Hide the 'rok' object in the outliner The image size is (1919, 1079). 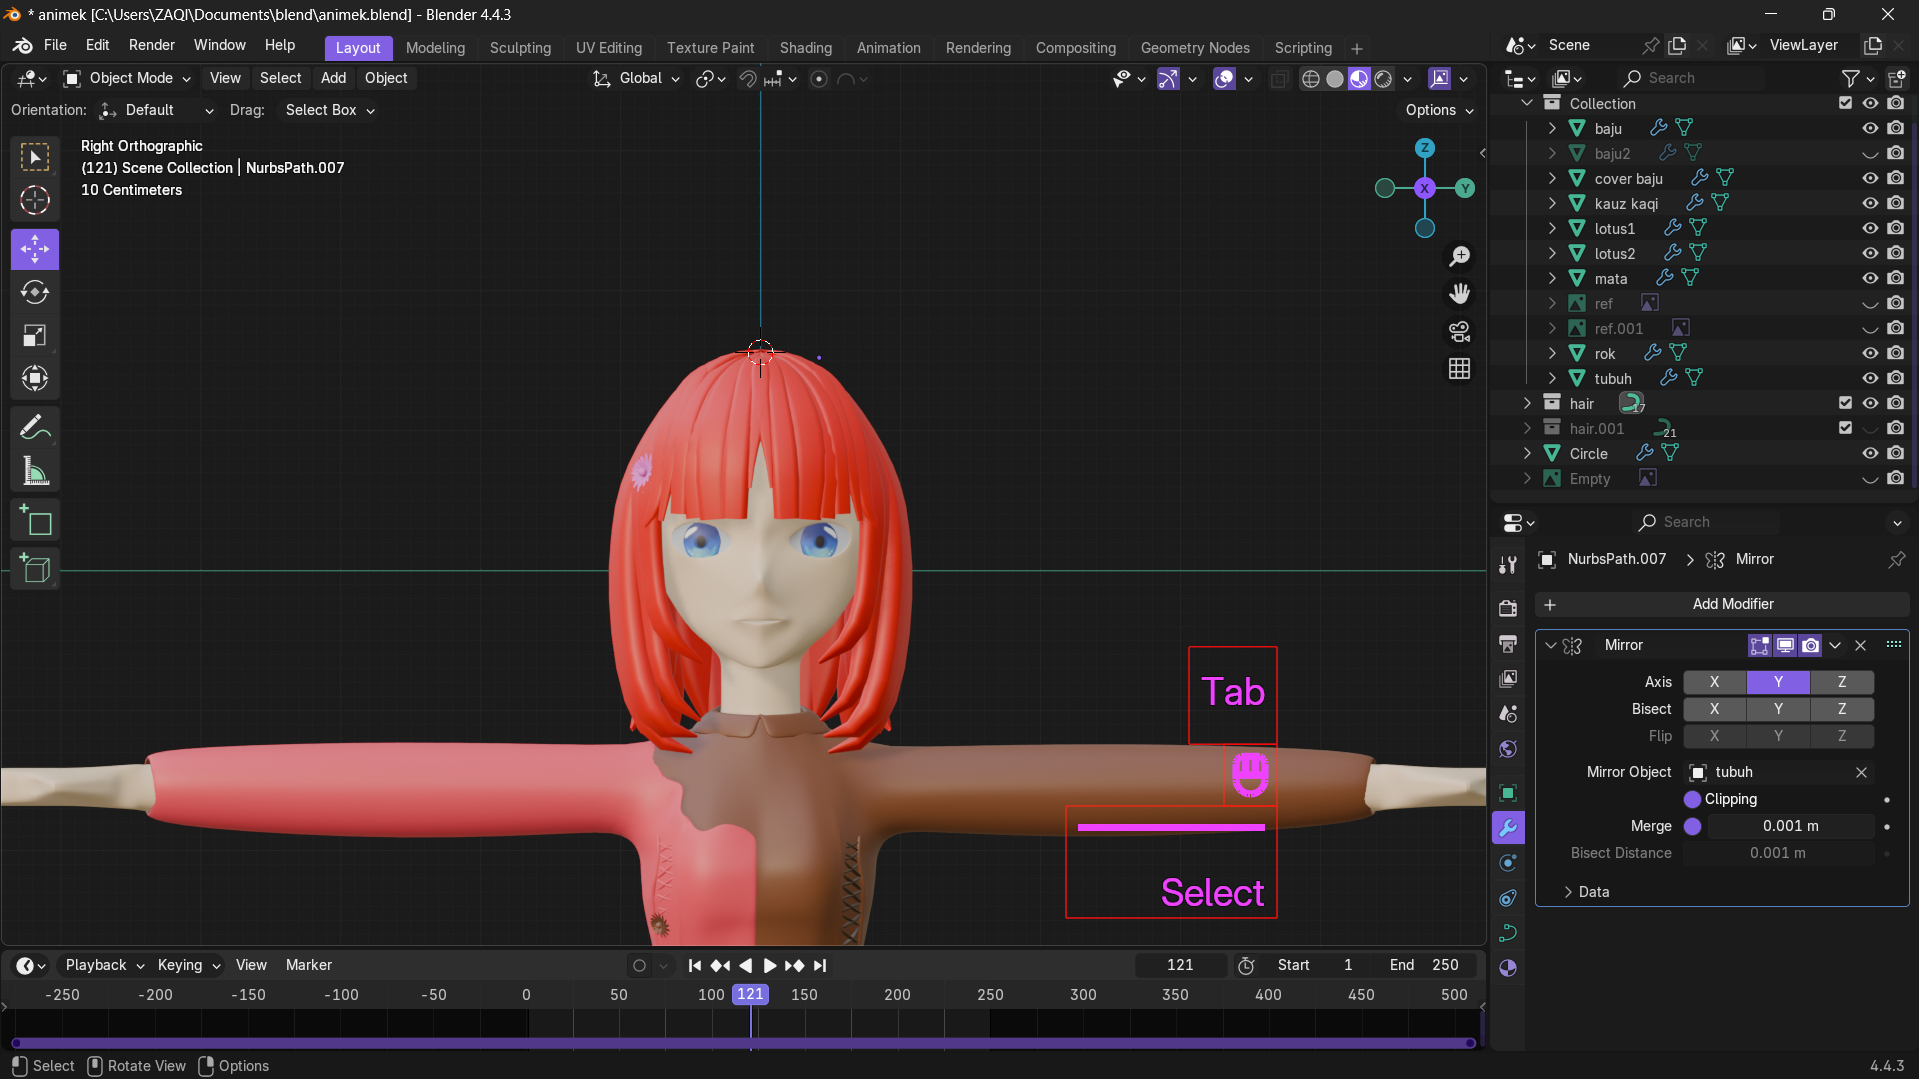click(1869, 353)
